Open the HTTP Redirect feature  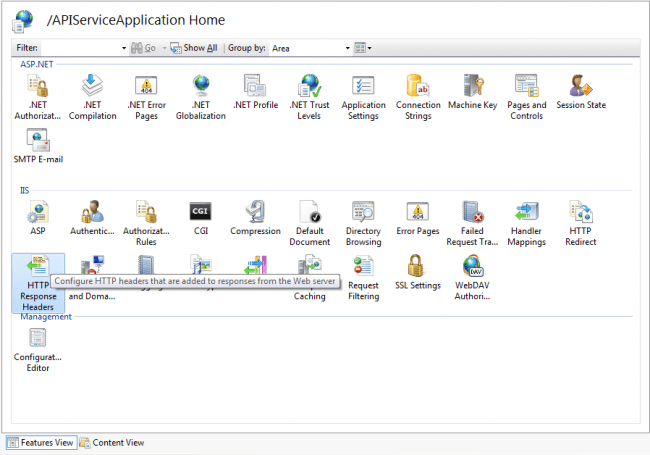(x=581, y=223)
